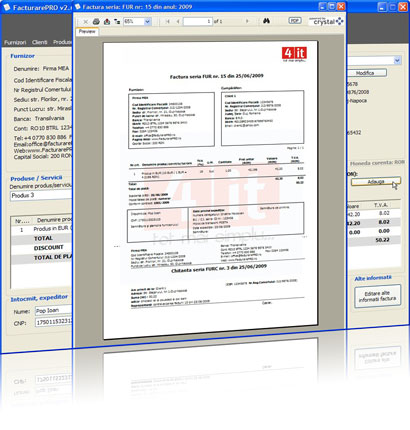Click the Crystal logo in toolbar
The height and width of the screenshot is (430, 410).
click(326, 21)
